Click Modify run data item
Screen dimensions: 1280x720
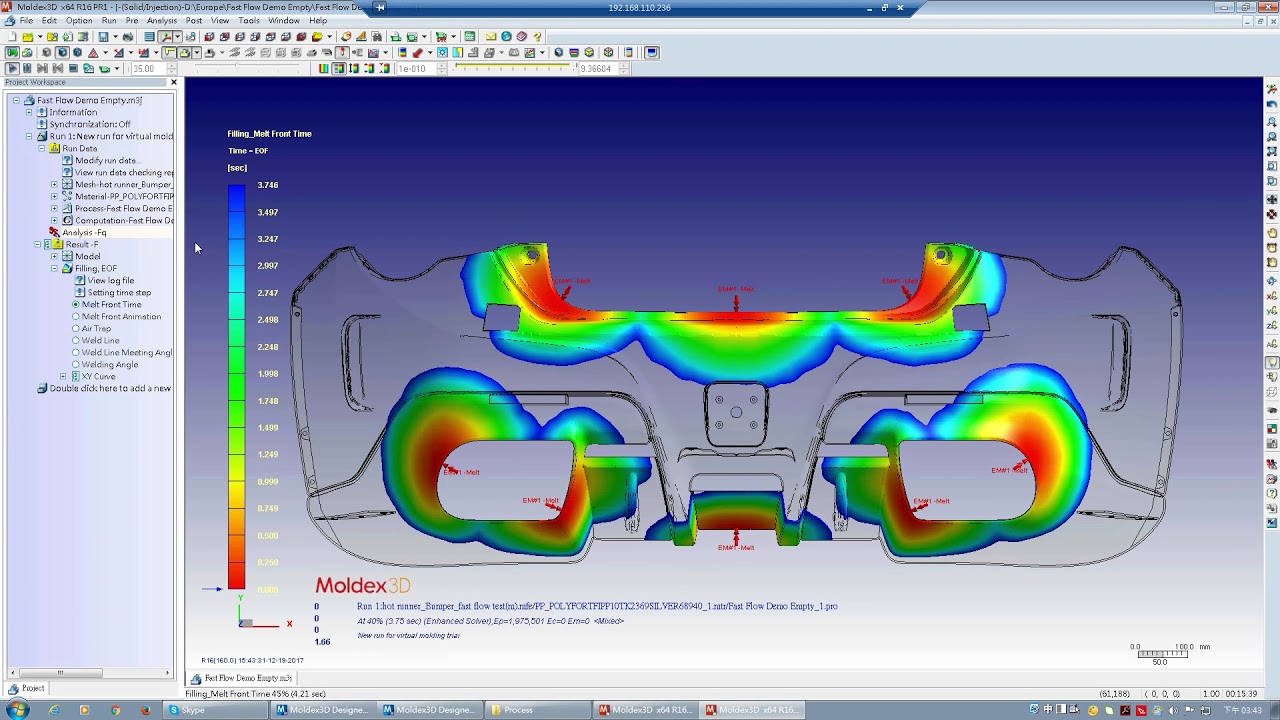(x=106, y=160)
